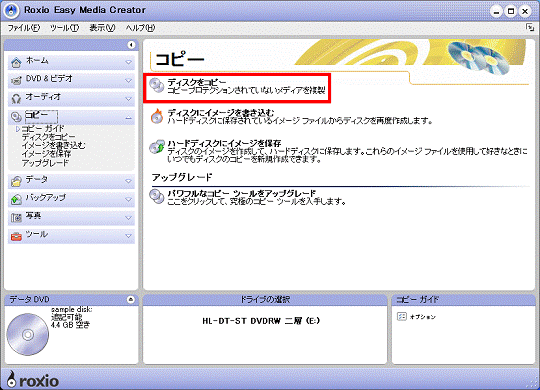Select イメージを保存 in sidebar
The width and height of the screenshot is (540, 390).
click(46, 154)
